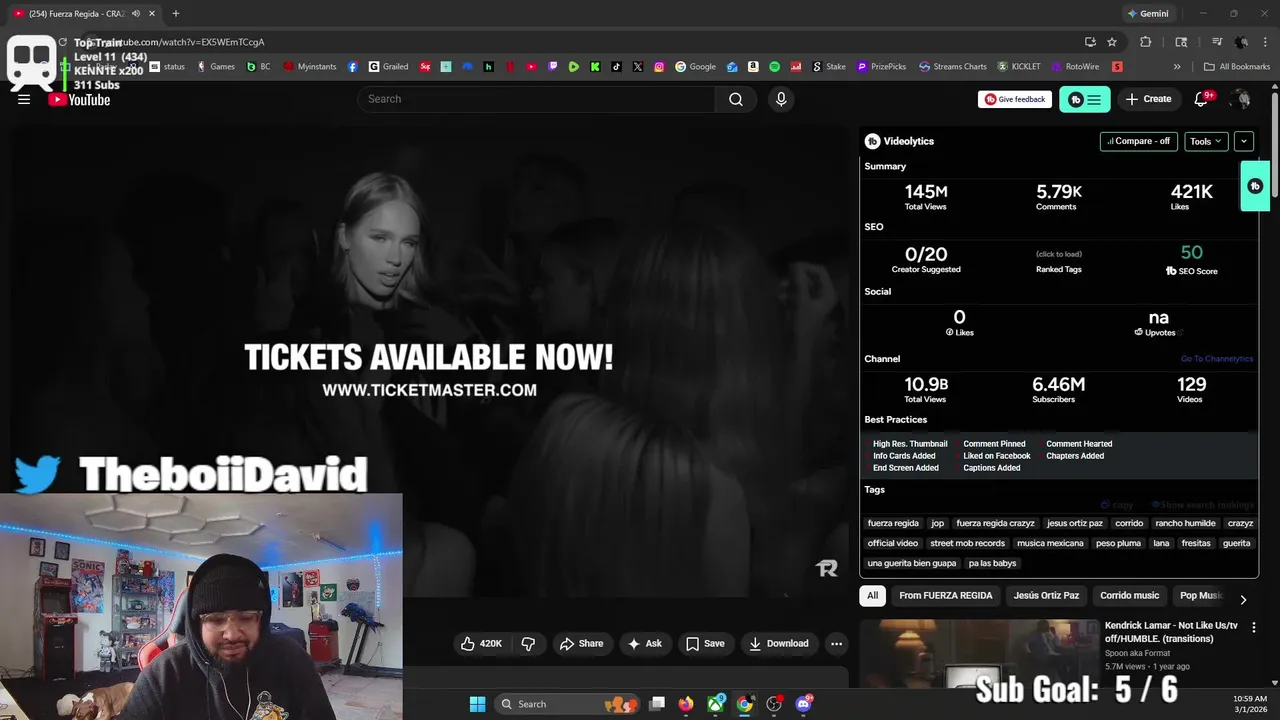
Task: Open the Kendrick Lamar video thumbnail
Action: [980, 652]
